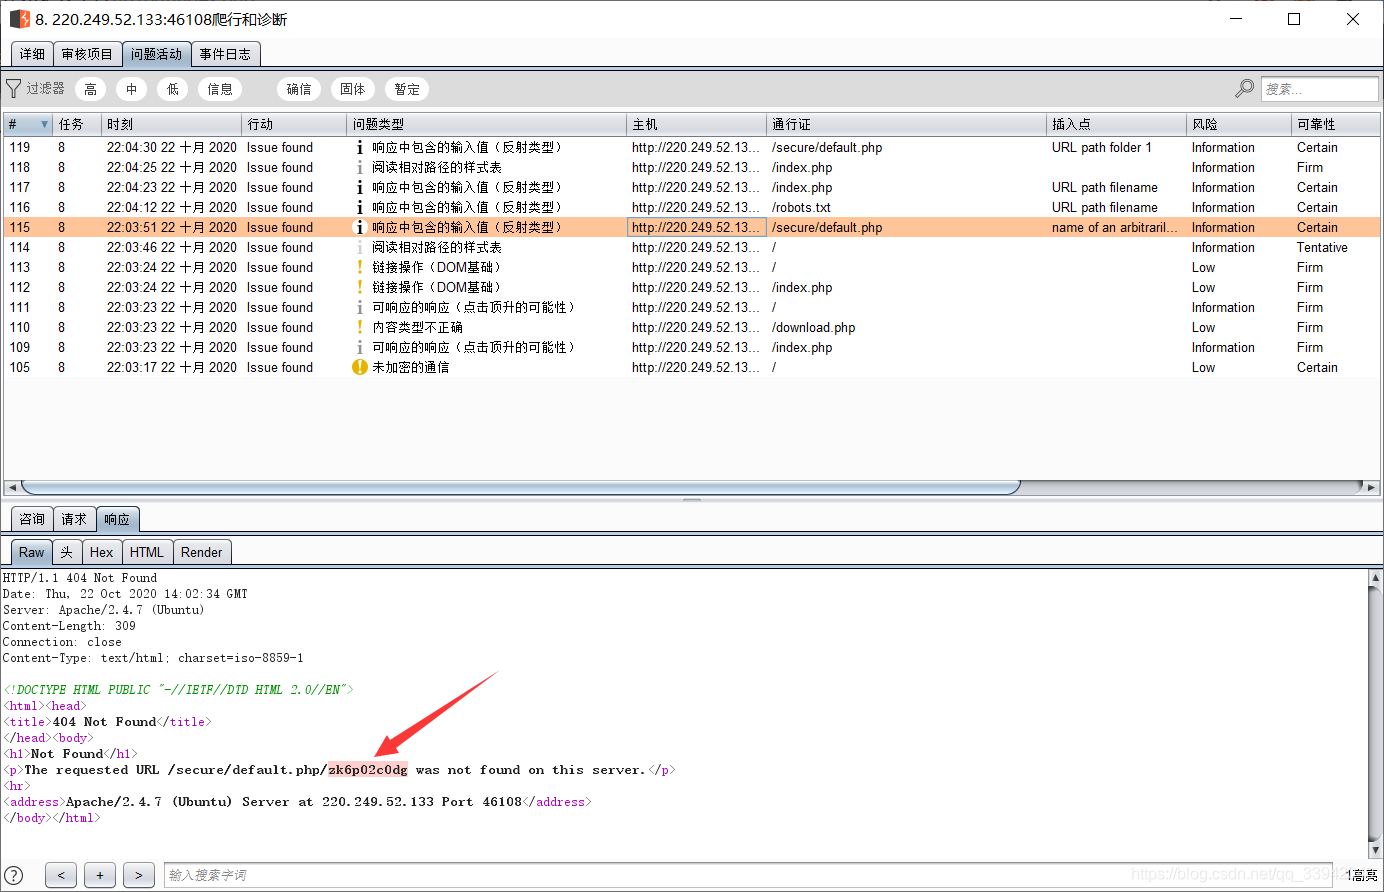This screenshot has width=1384, height=892.
Task: Click info icon of row 119
Action: (x=360, y=147)
